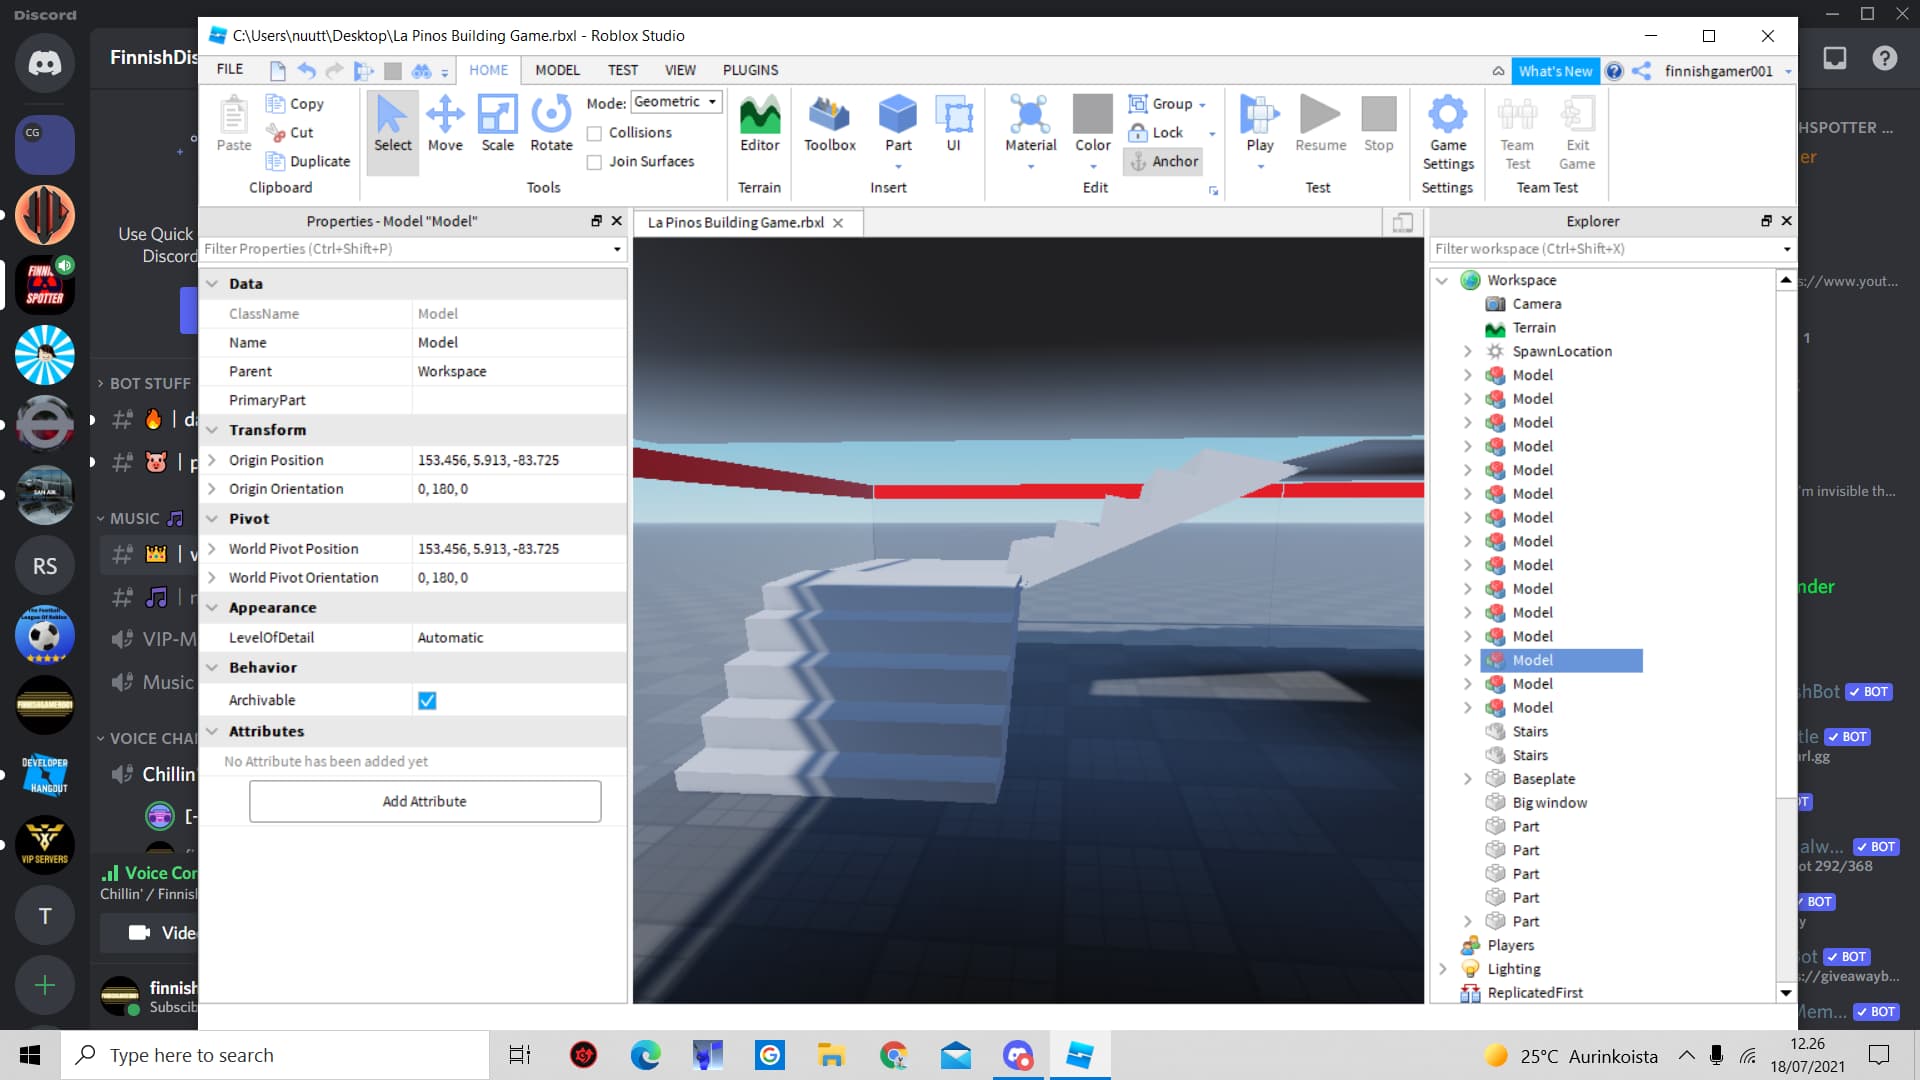The width and height of the screenshot is (1920, 1080).
Task: Expand the World Pivot Orientation property
Action: coord(211,578)
